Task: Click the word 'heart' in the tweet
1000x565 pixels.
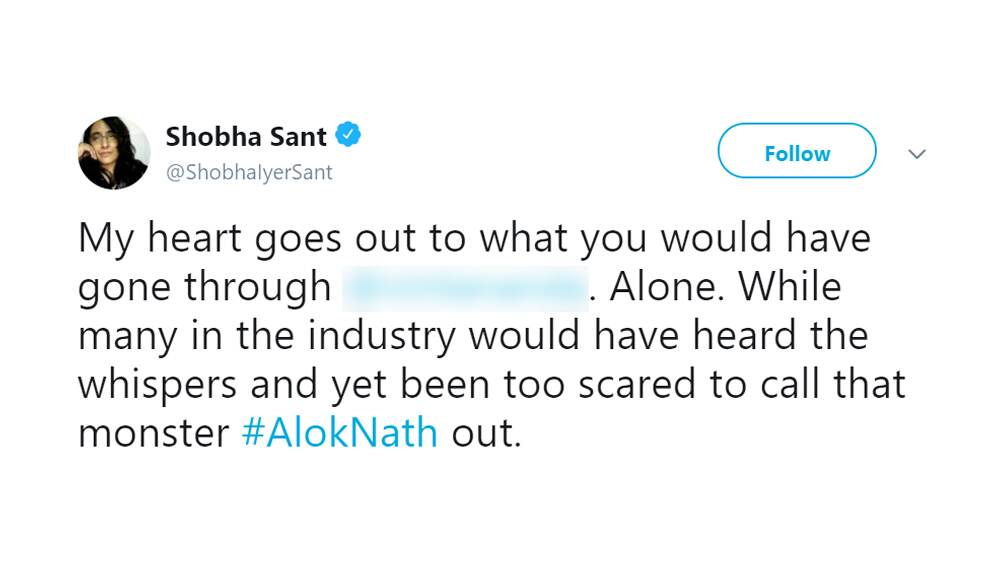Action: pos(195,238)
